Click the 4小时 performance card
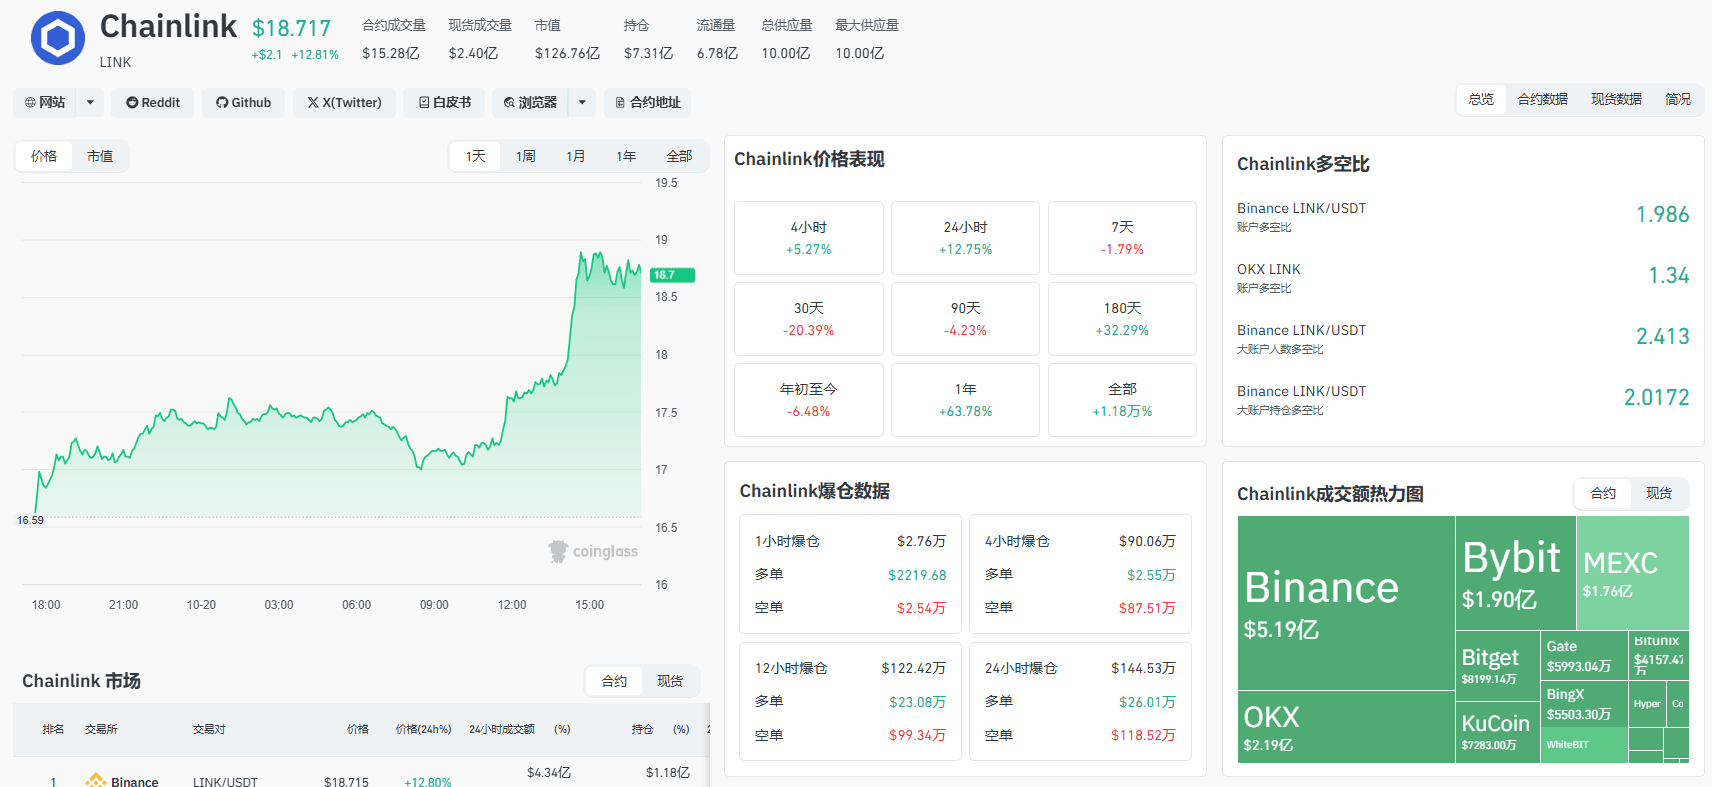This screenshot has height=787, width=1712. [809, 238]
